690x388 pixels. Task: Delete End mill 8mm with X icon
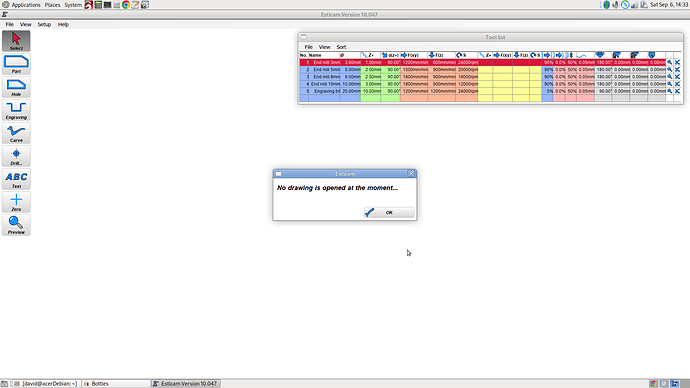[678, 77]
